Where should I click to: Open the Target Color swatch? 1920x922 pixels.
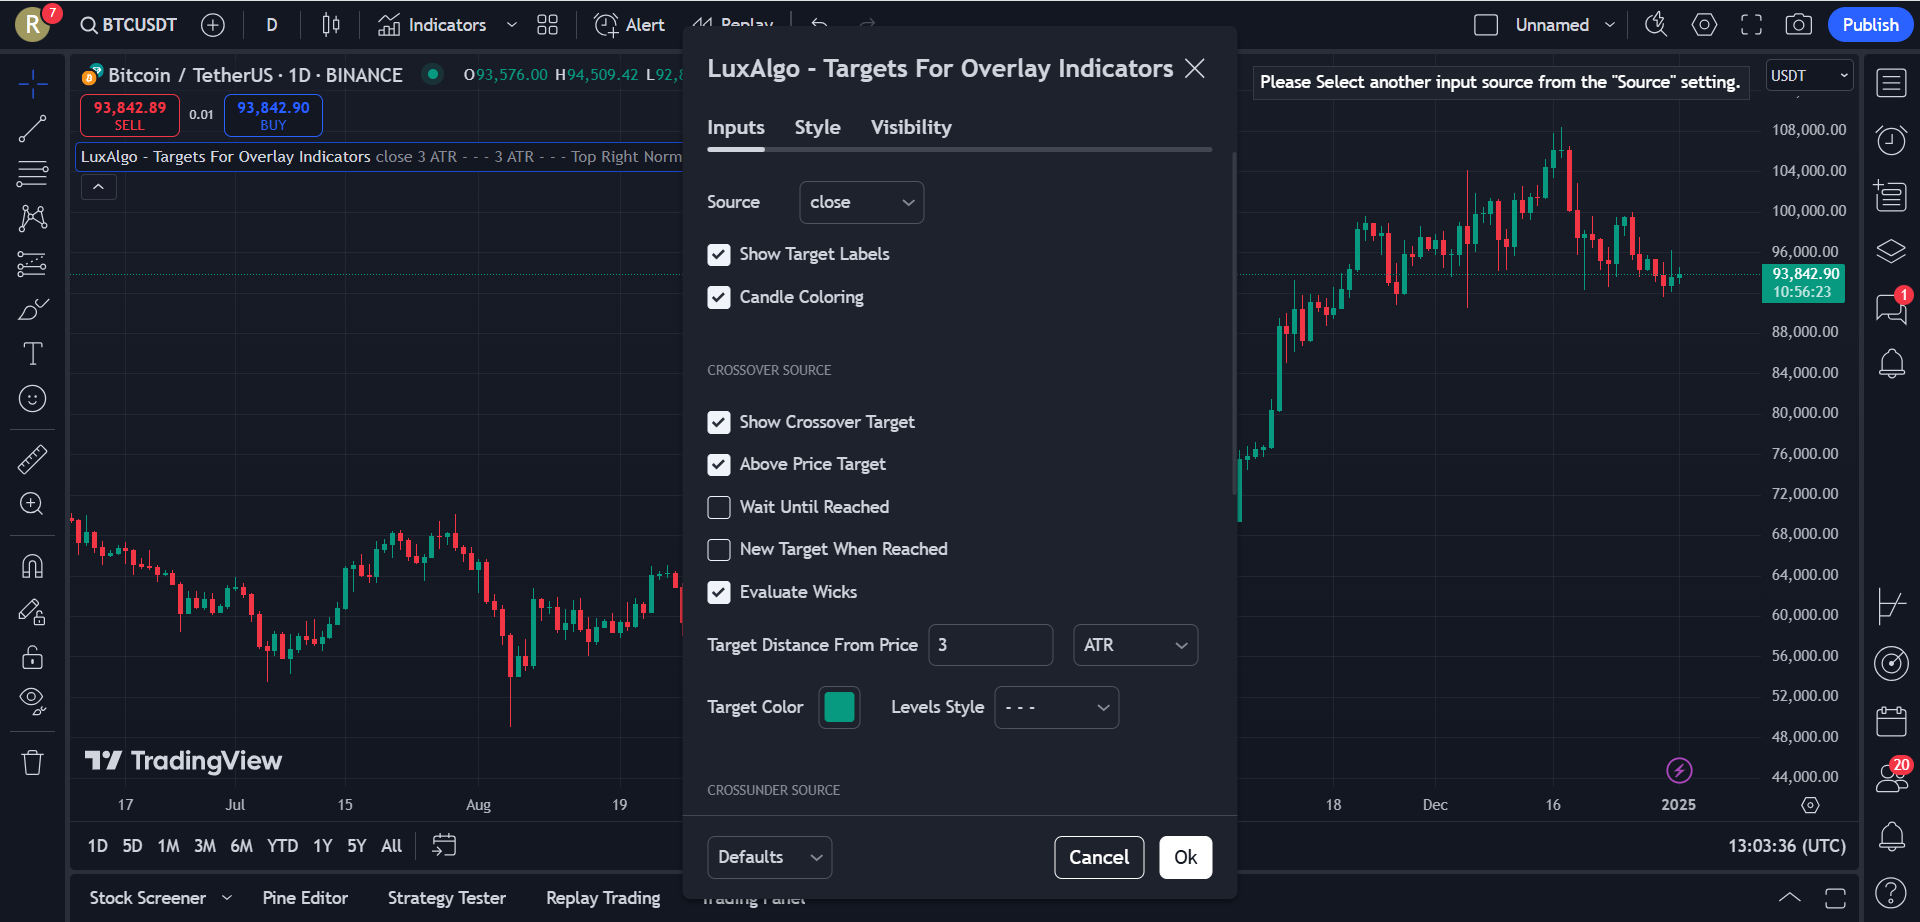pyautogui.click(x=839, y=708)
